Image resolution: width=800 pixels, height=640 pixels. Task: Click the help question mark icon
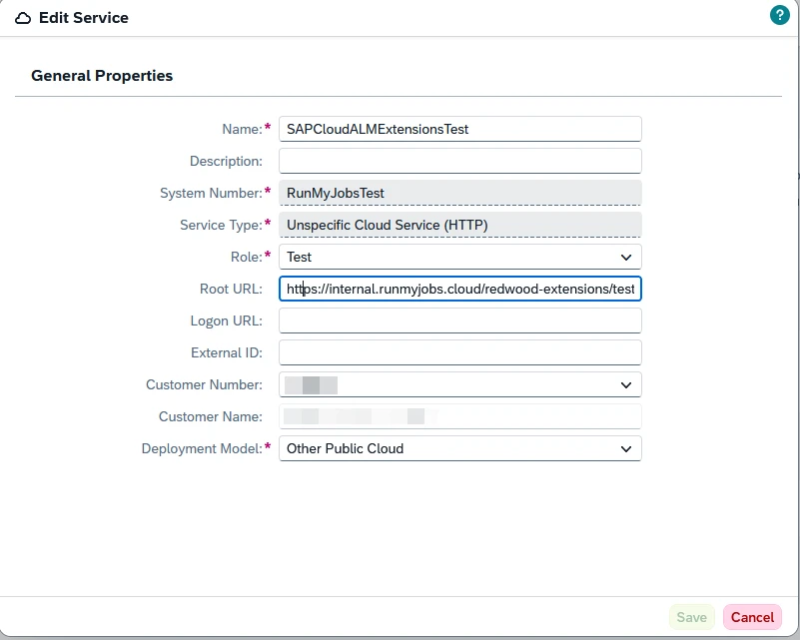coord(779,15)
